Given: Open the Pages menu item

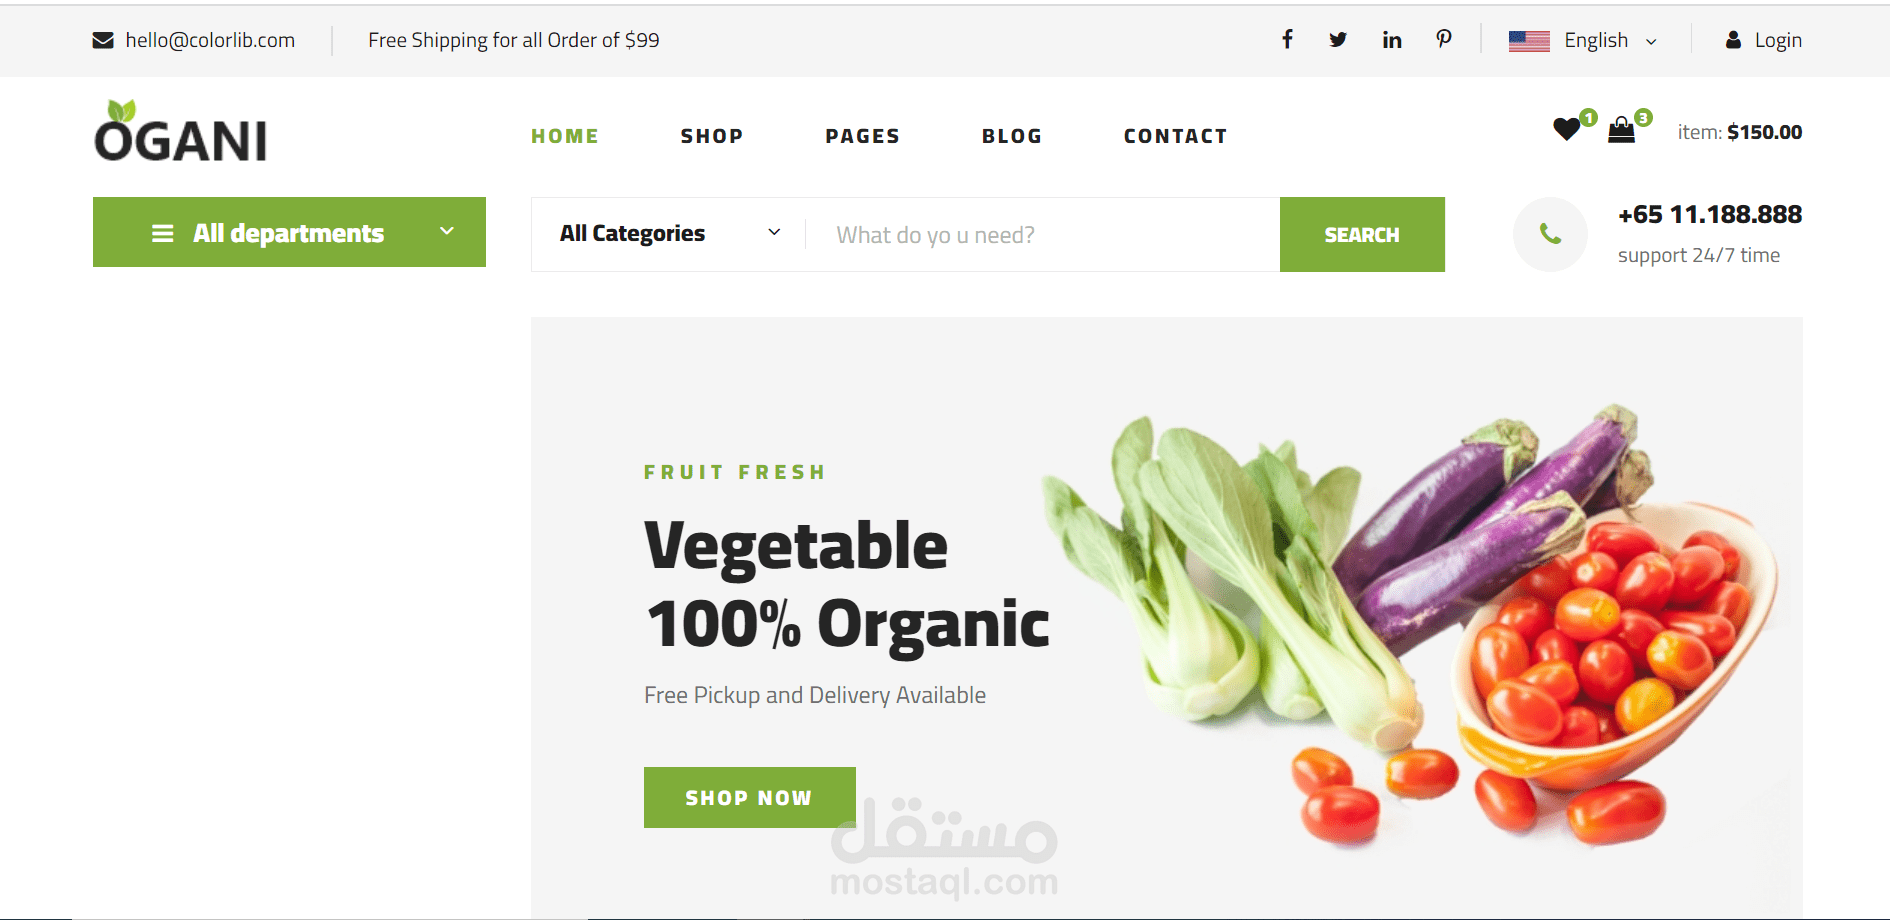Looking at the screenshot, I should tap(863, 136).
